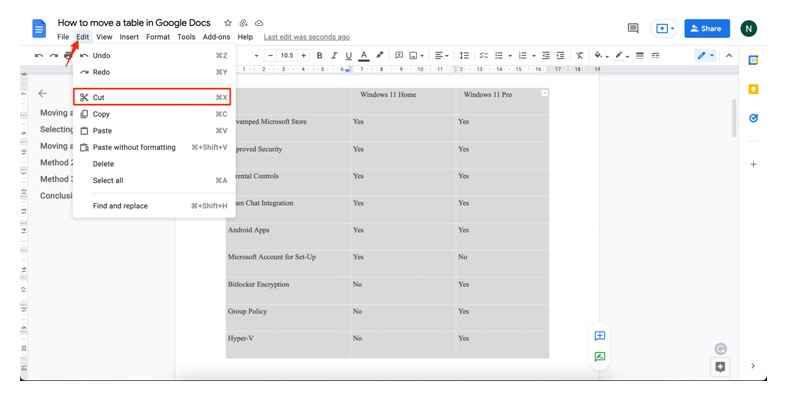Screen dimensions: 786x397
Task: Check the cloud document status icon
Action: [x=259, y=23]
